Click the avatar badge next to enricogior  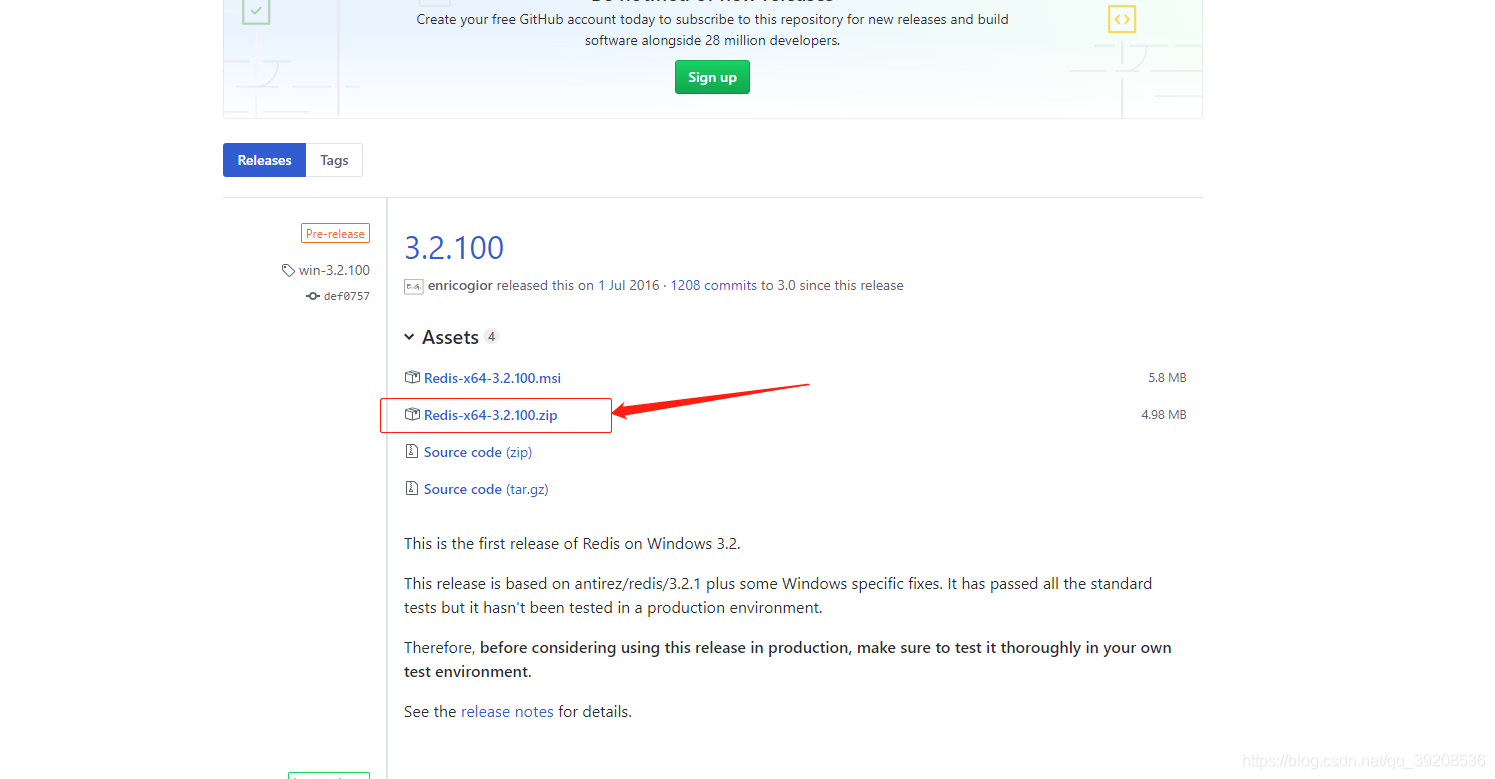point(413,285)
